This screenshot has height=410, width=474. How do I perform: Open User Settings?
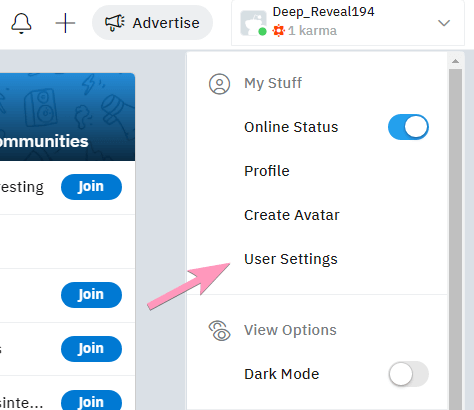click(x=291, y=259)
